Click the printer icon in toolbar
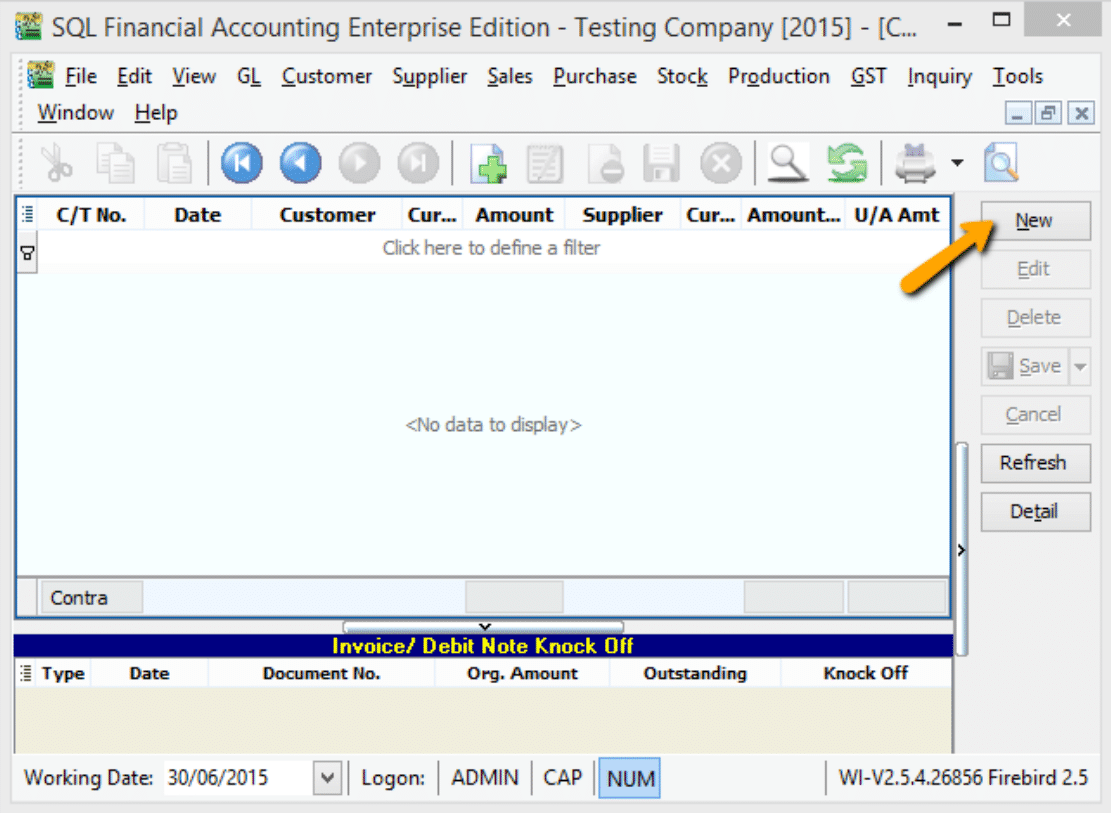Image resolution: width=1111 pixels, height=813 pixels. point(914,163)
